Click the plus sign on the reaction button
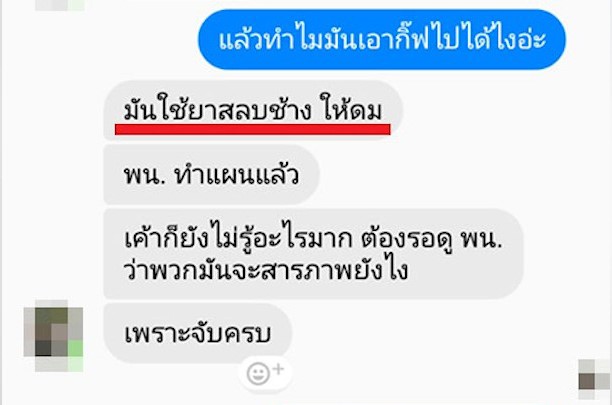Image resolution: width=612 pixels, height=405 pixels. [x=278, y=369]
